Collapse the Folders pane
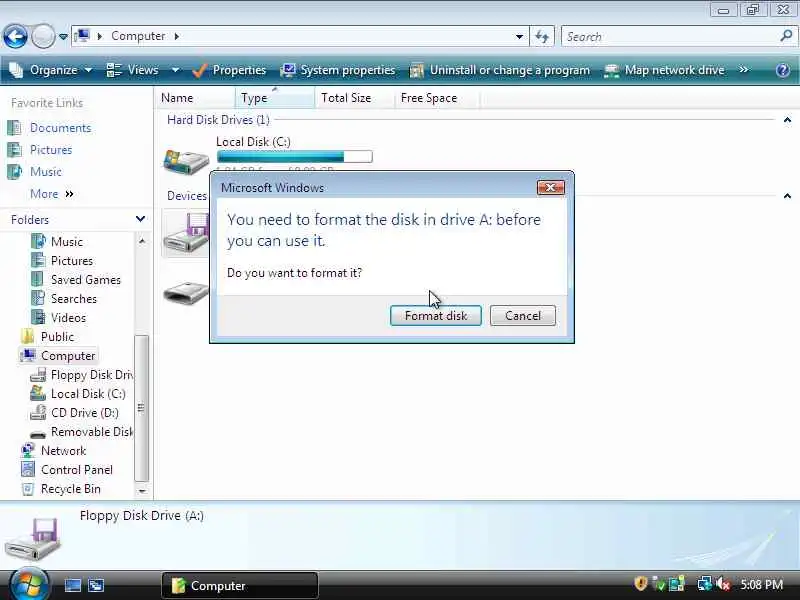The height and width of the screenshot is (600, 800). (x=140, y=219)
